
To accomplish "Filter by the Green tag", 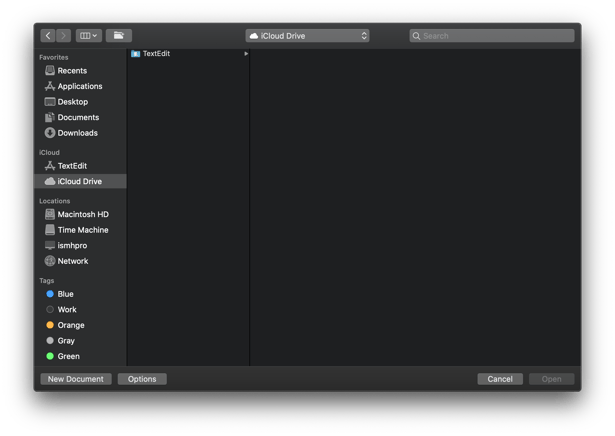I will coord(80,356).
